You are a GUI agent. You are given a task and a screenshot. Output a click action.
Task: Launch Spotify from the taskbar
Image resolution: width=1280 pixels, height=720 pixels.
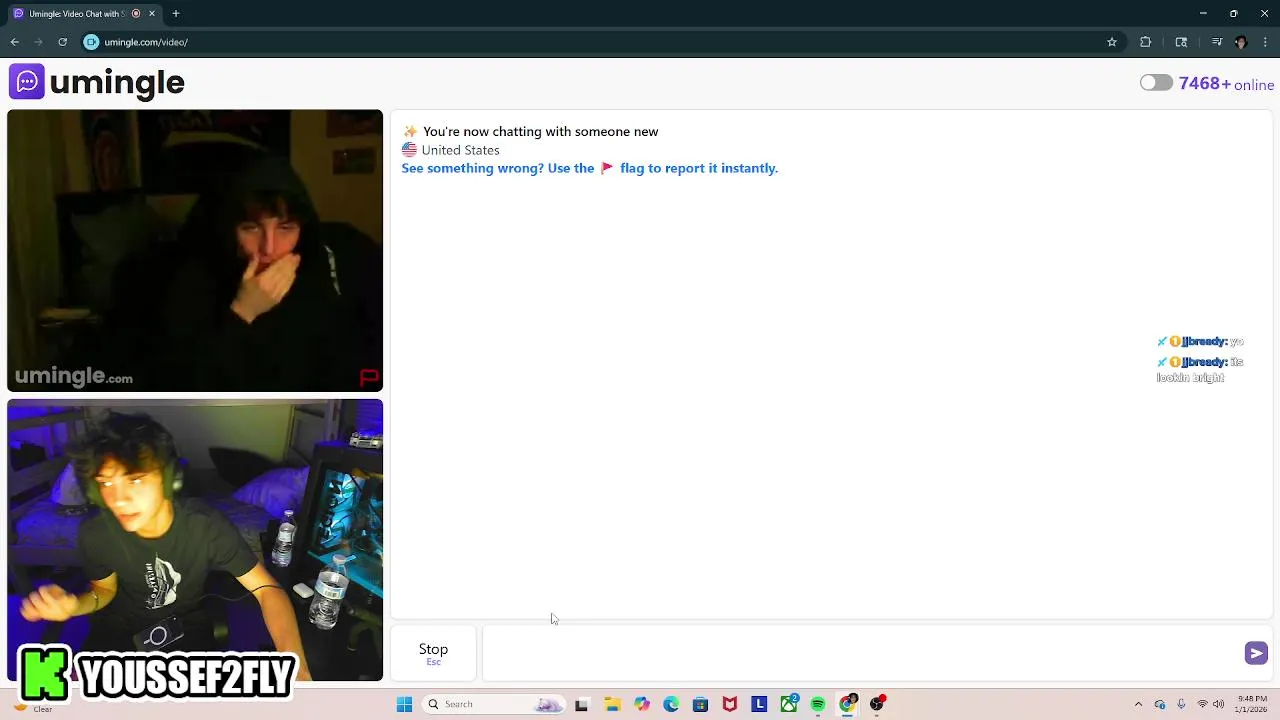(818, 704)
